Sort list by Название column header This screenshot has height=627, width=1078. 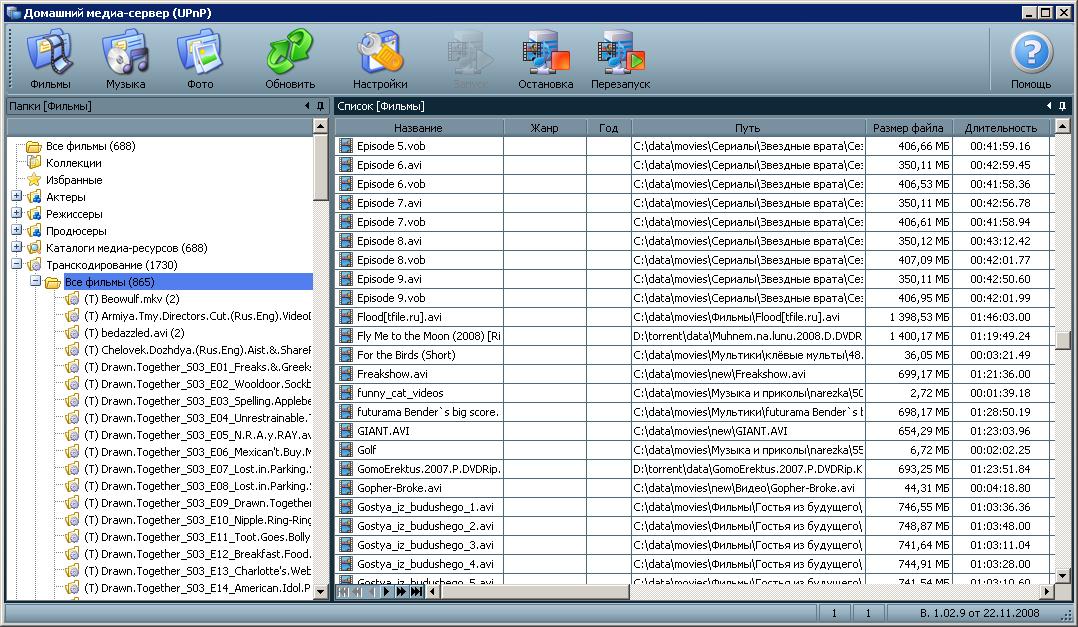coord(418,128)
